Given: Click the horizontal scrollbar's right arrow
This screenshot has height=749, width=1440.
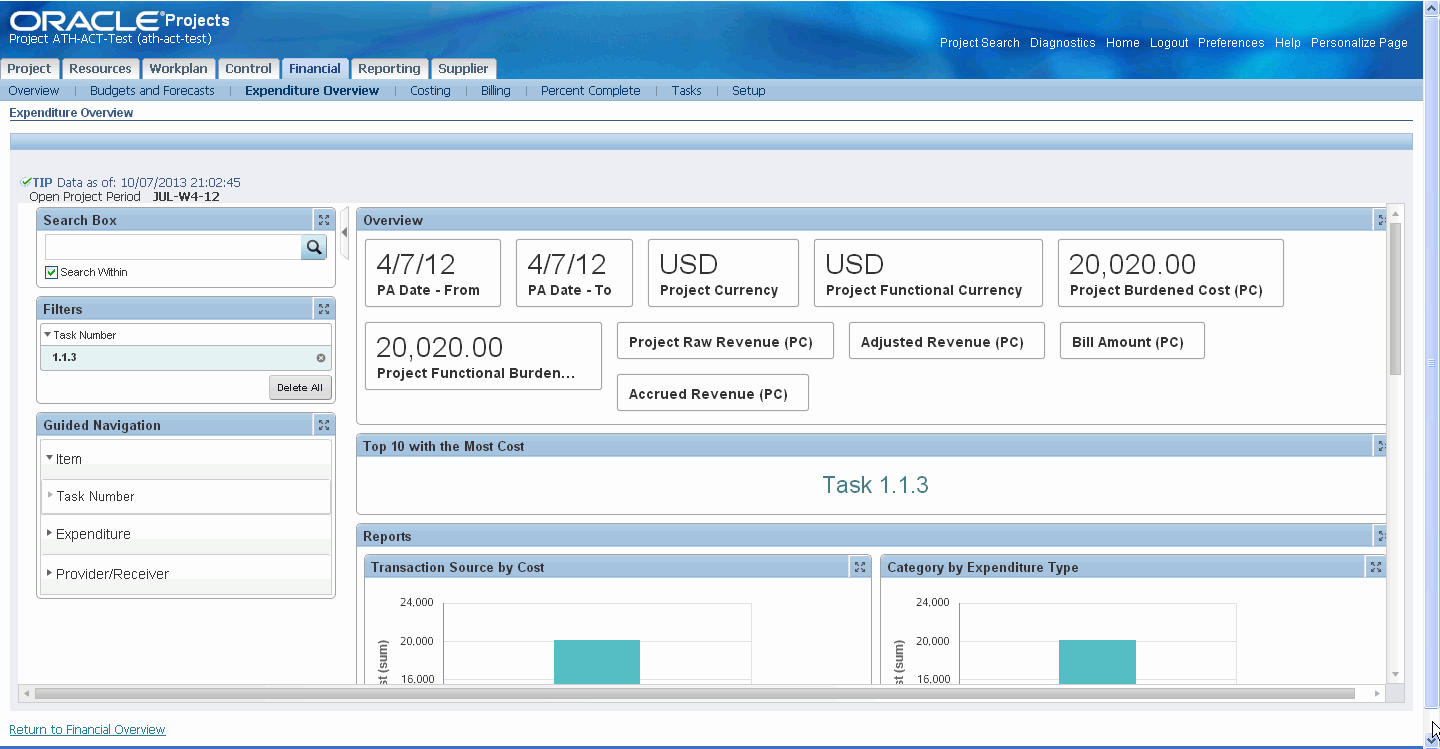Looking at the screenshot, I should [x=1377, y=693].
